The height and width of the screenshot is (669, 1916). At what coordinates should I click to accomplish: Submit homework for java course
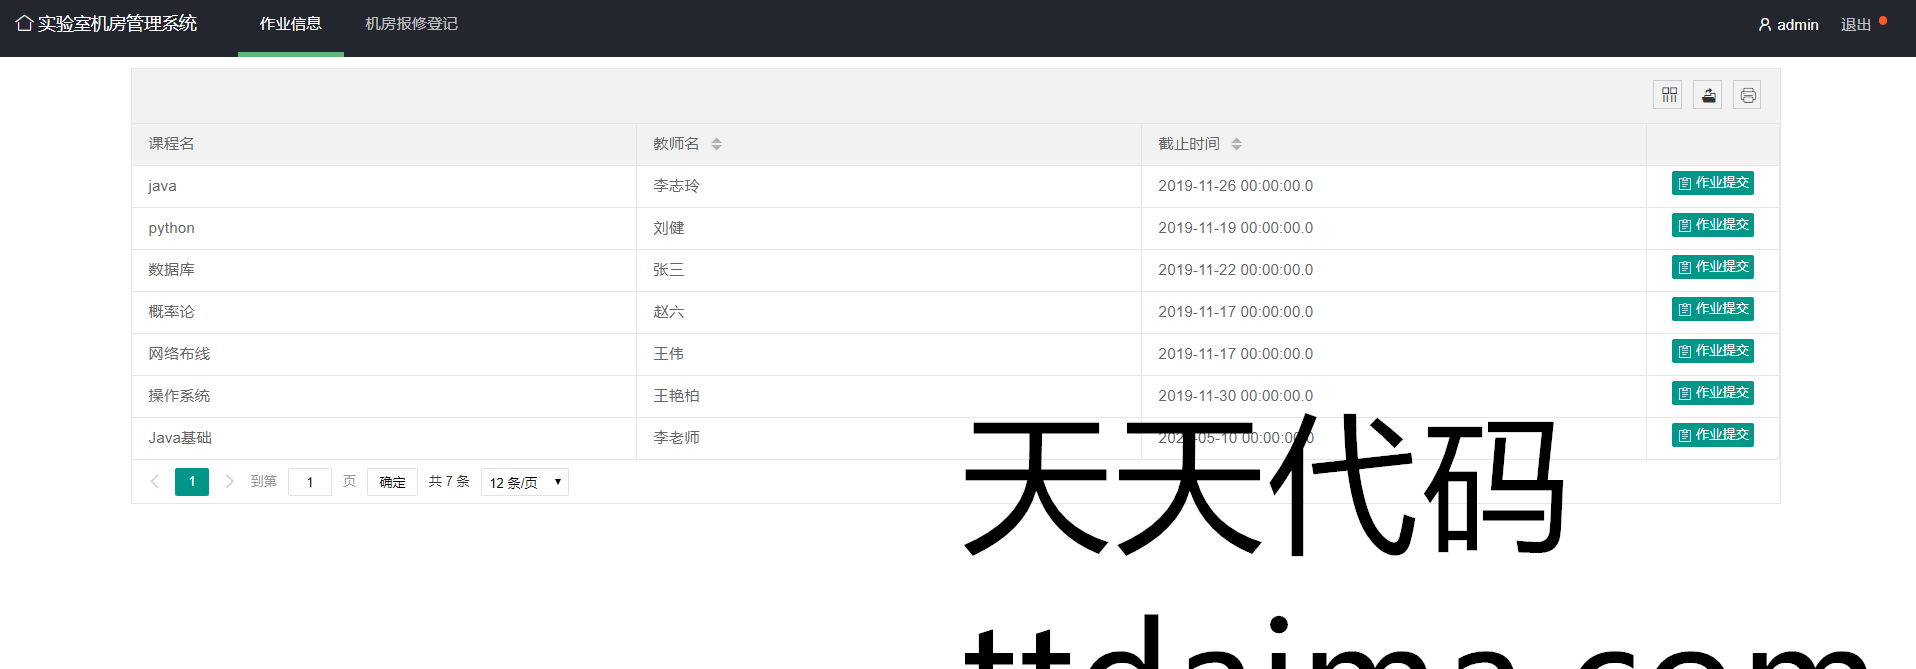click(x=1712, y=183)
